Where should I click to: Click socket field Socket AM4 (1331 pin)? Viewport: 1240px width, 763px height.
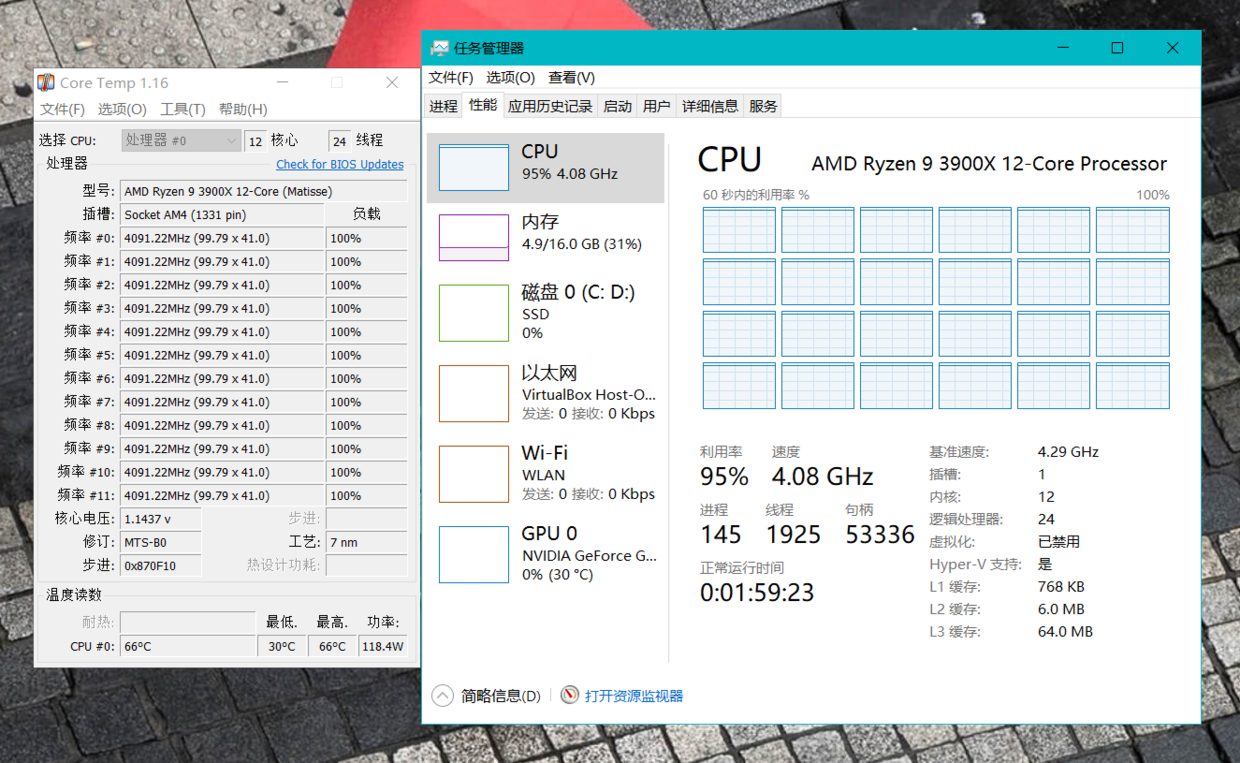[x=222, y=214]
